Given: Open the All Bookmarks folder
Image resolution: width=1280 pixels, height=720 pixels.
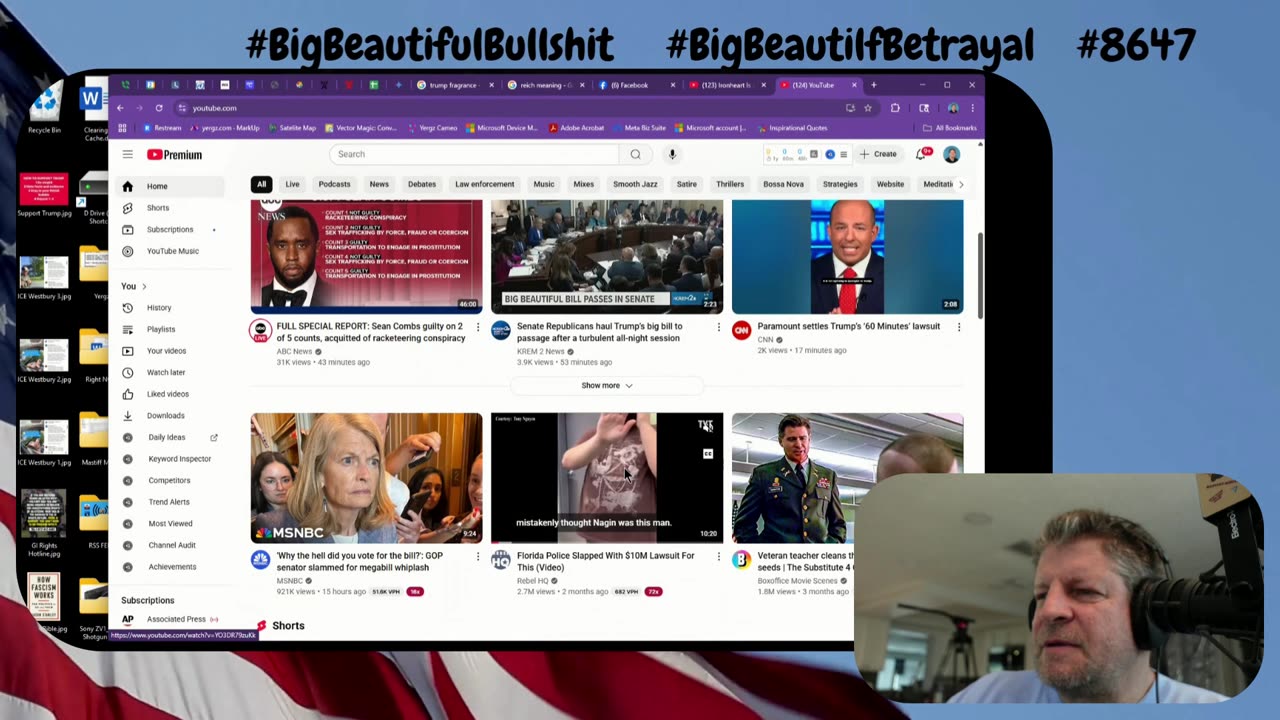Looking at the screenshot, I should pyautogui.click(x=950, y=128).
